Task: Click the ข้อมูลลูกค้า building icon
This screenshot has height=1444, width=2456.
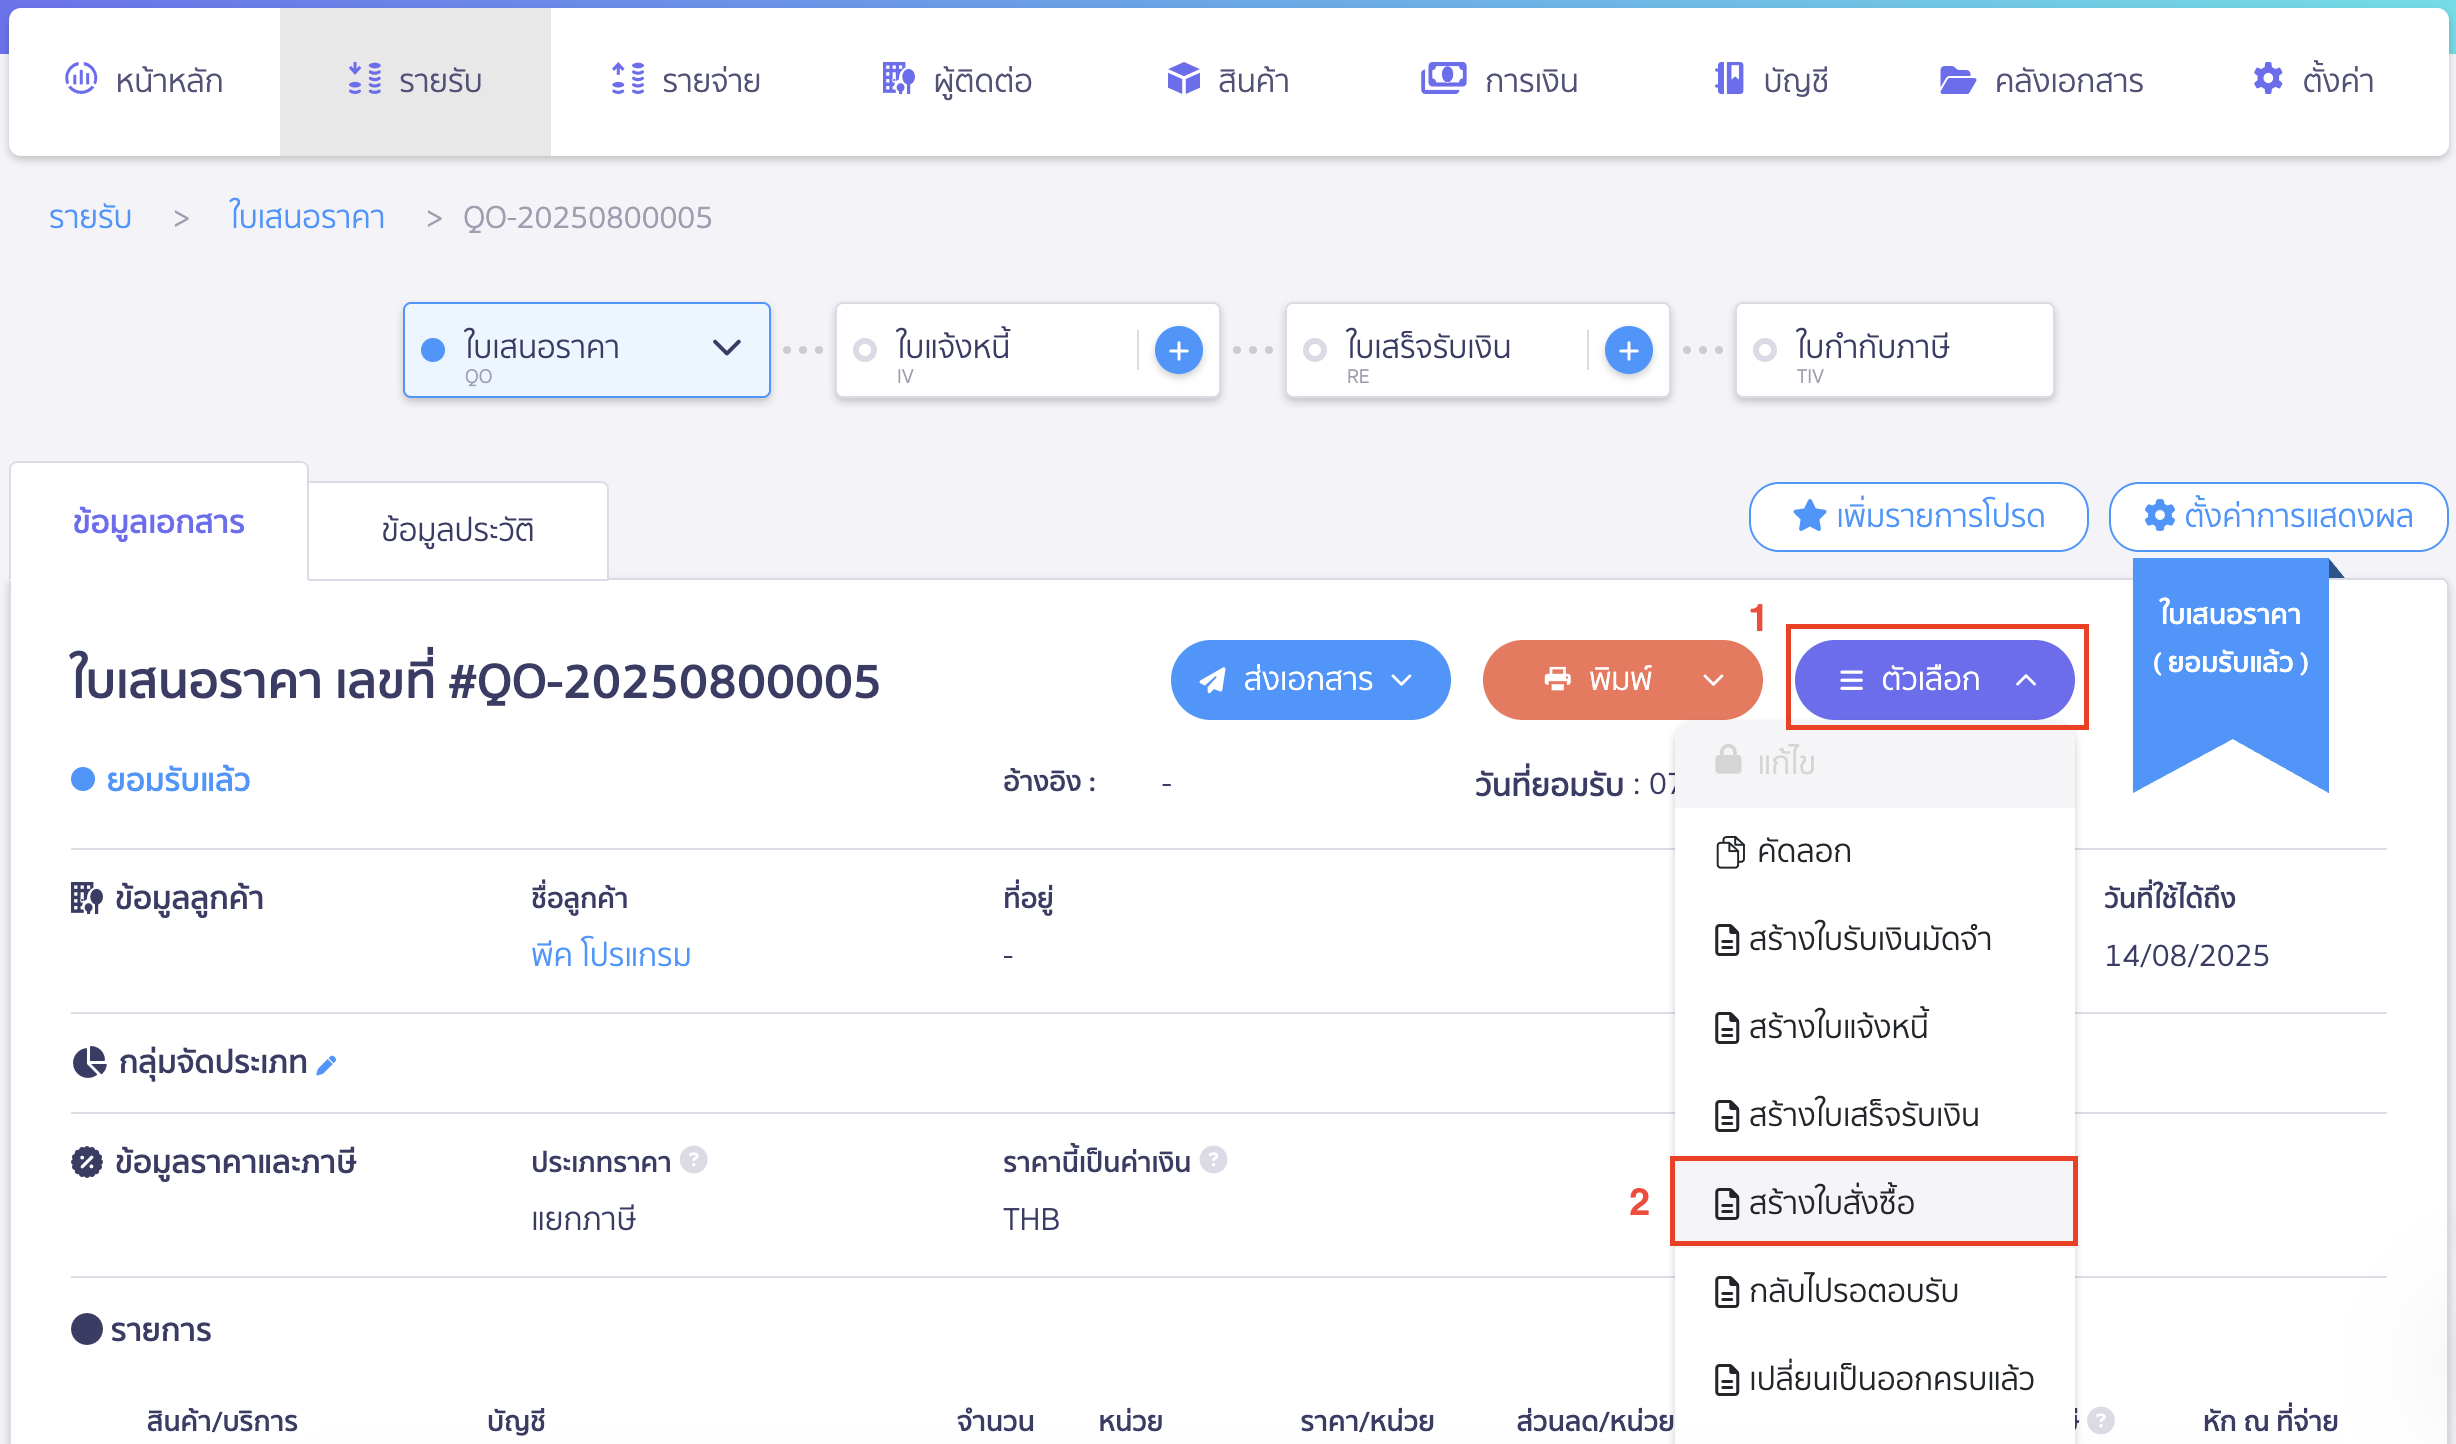Action: tap(87, 898)
